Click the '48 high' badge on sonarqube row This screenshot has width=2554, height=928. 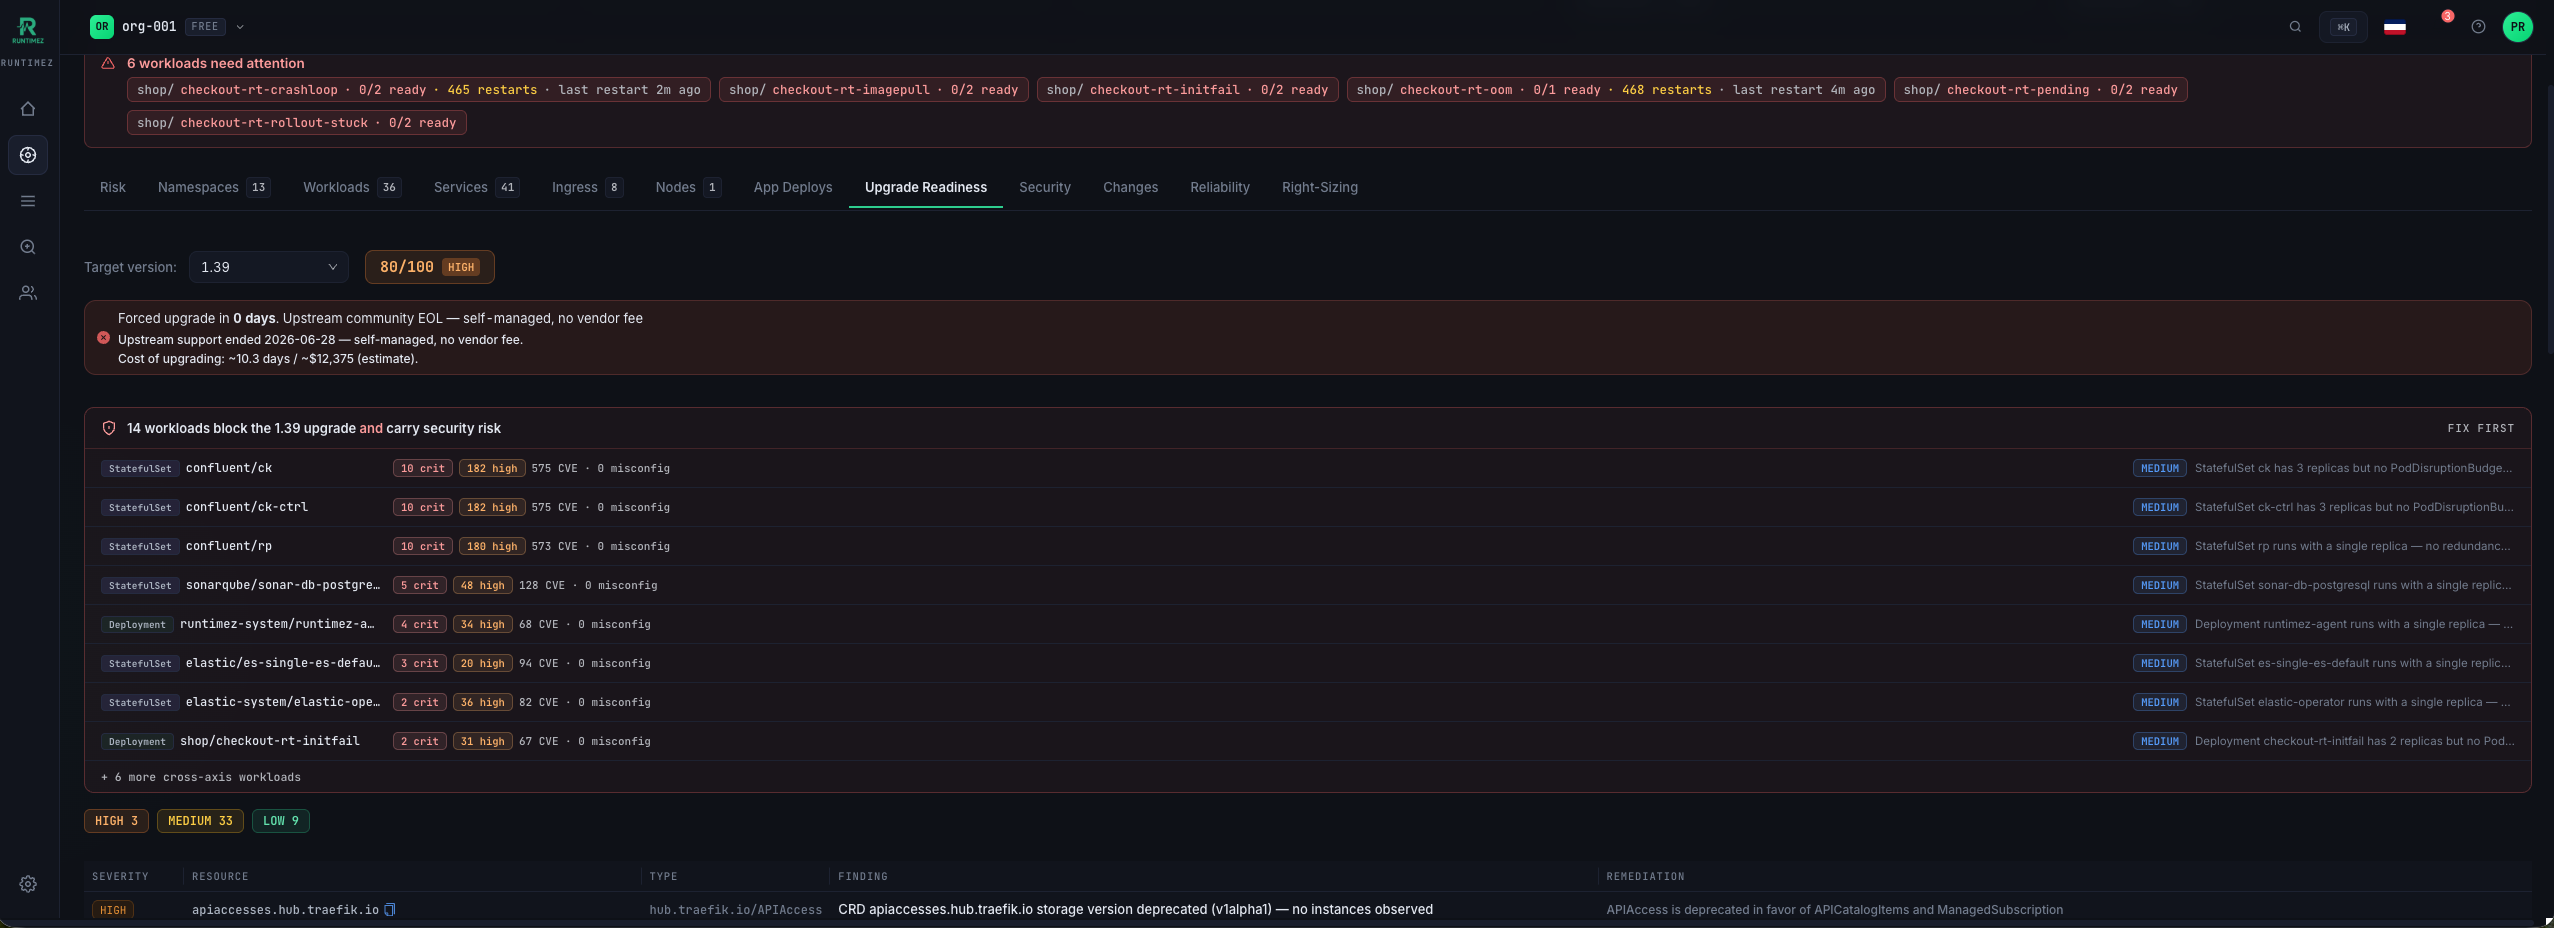482,585
